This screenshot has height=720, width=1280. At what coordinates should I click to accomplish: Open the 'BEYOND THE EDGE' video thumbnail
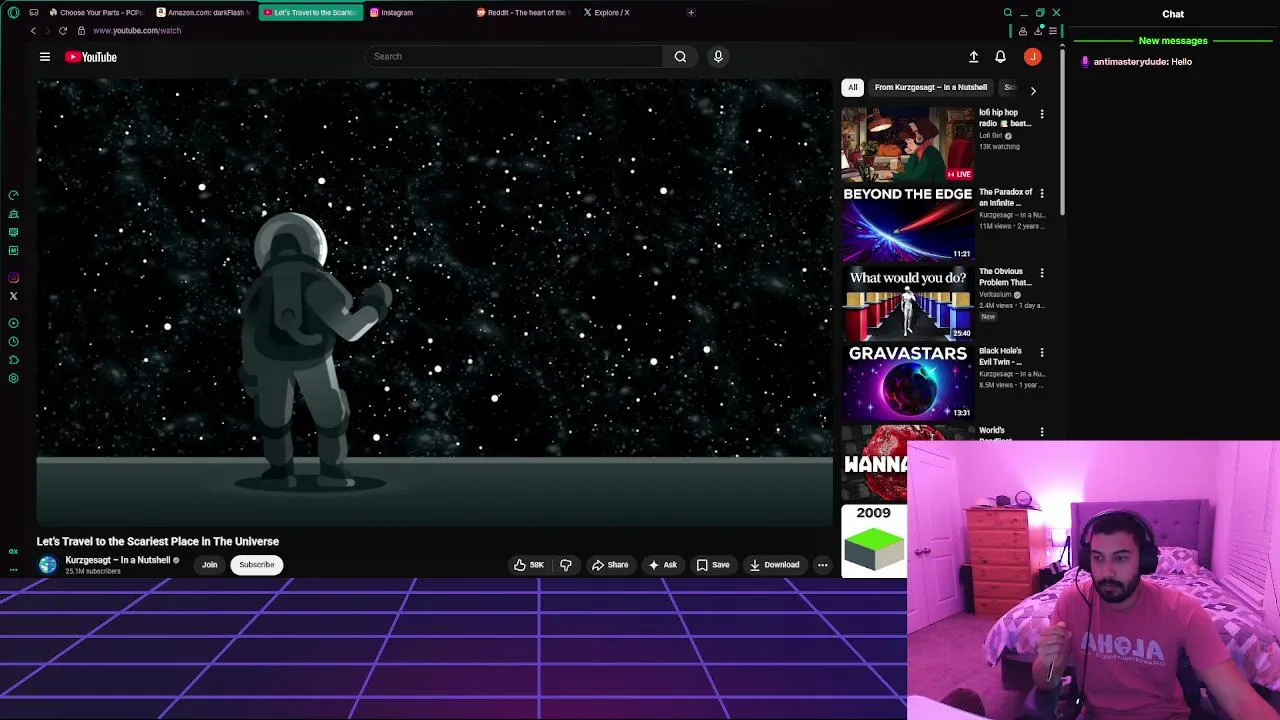tap(907, 223)
